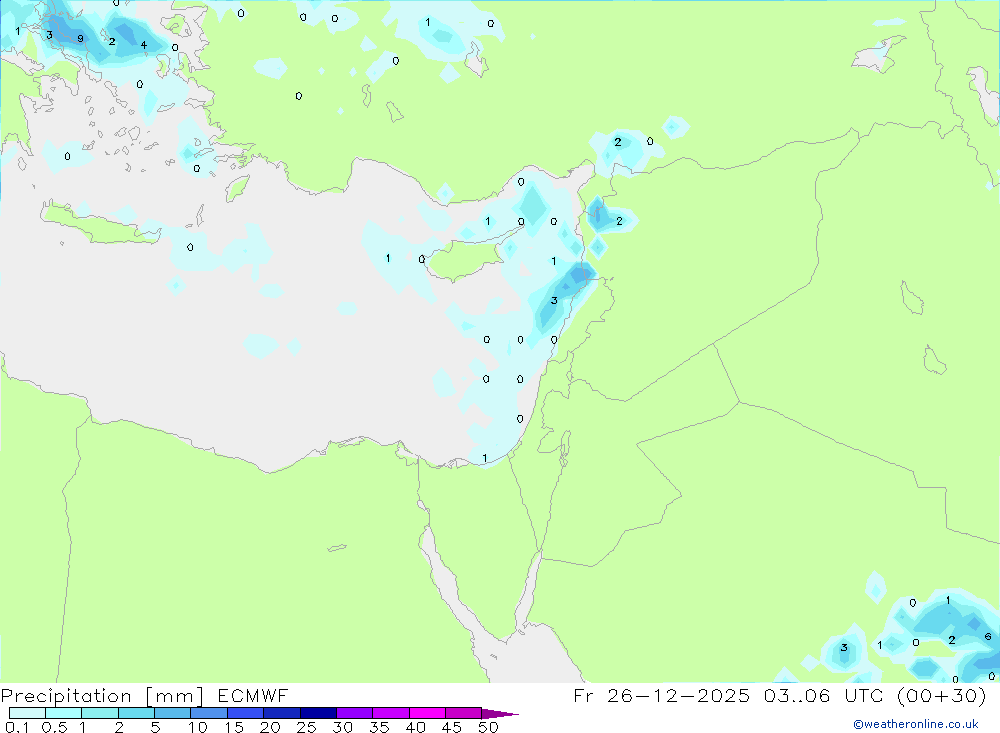The image size is (1000, 733).
Task: Click the legend label '50'
Action: 489,727
